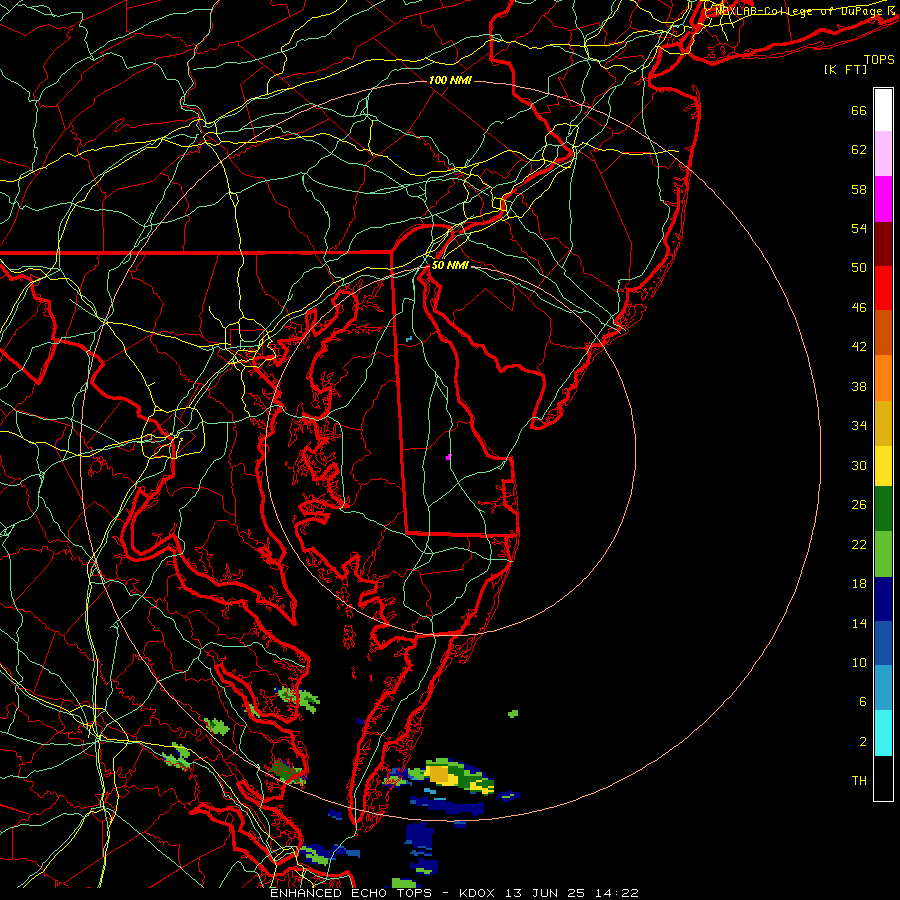Click the legend value 66

[x=859, y=110]
